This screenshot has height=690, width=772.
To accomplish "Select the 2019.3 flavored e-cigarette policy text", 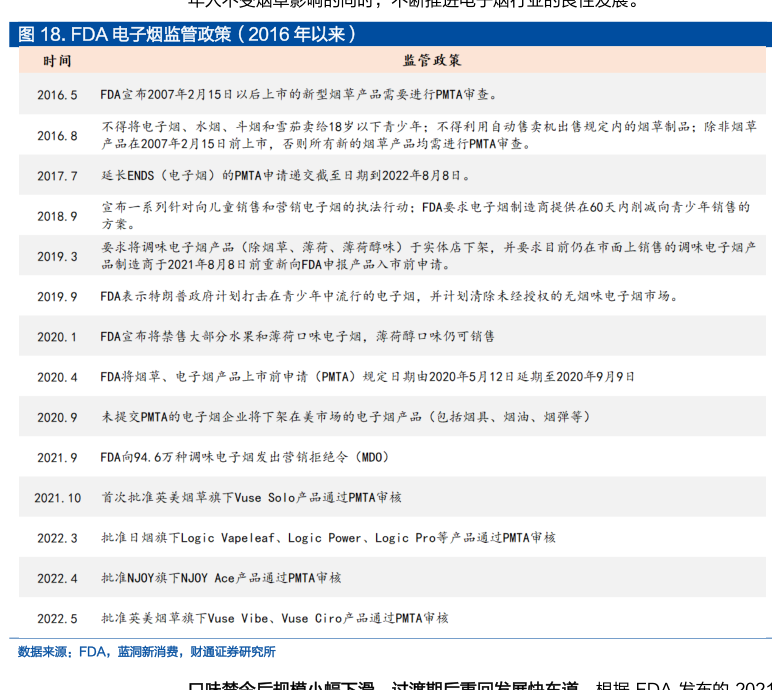I will click(428, 256).
